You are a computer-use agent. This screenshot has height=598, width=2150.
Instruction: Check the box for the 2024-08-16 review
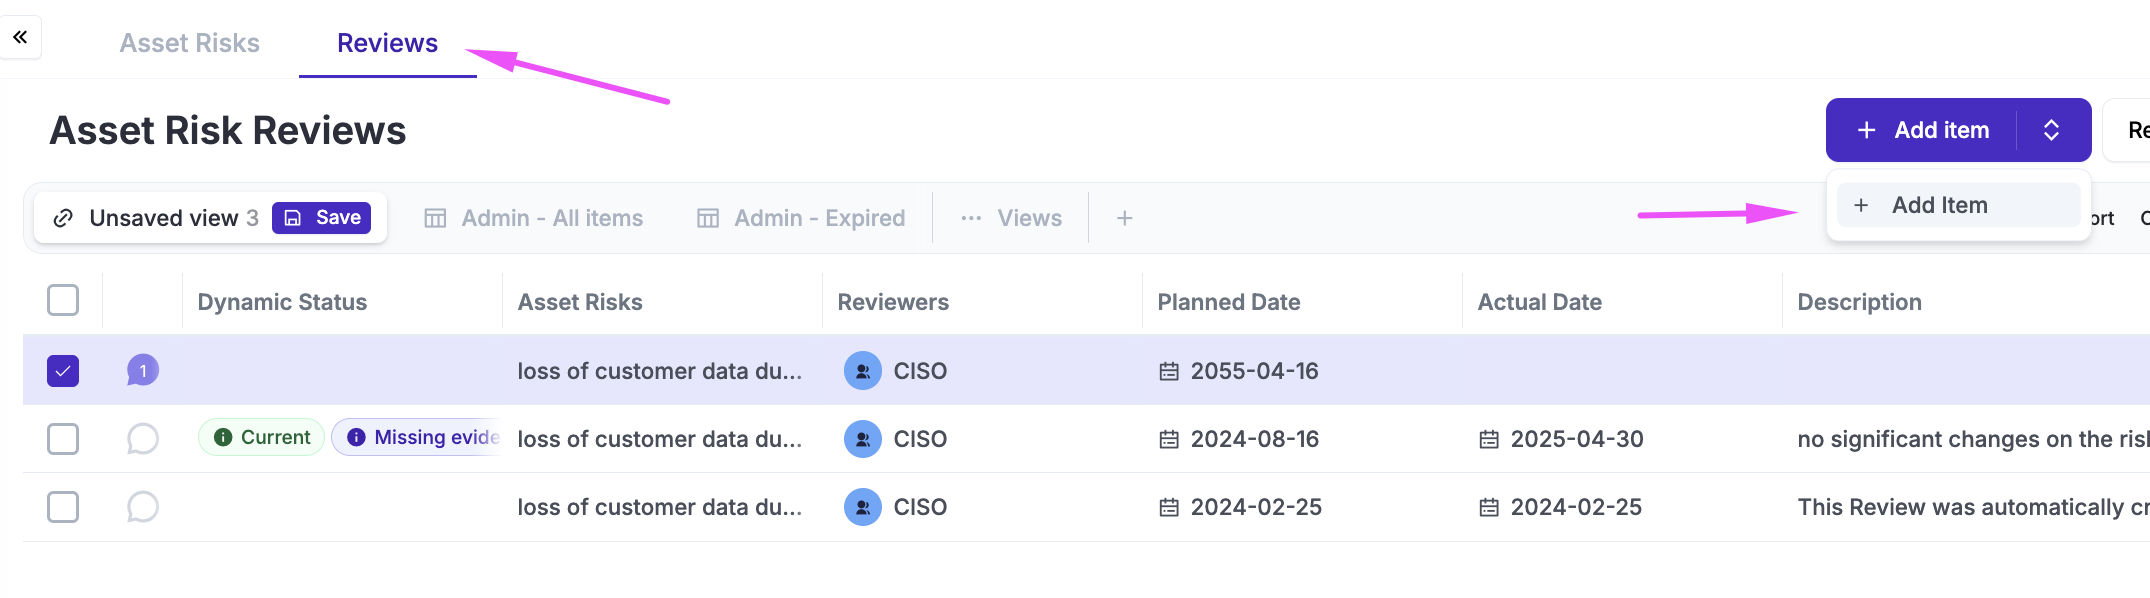click(63, 439)
